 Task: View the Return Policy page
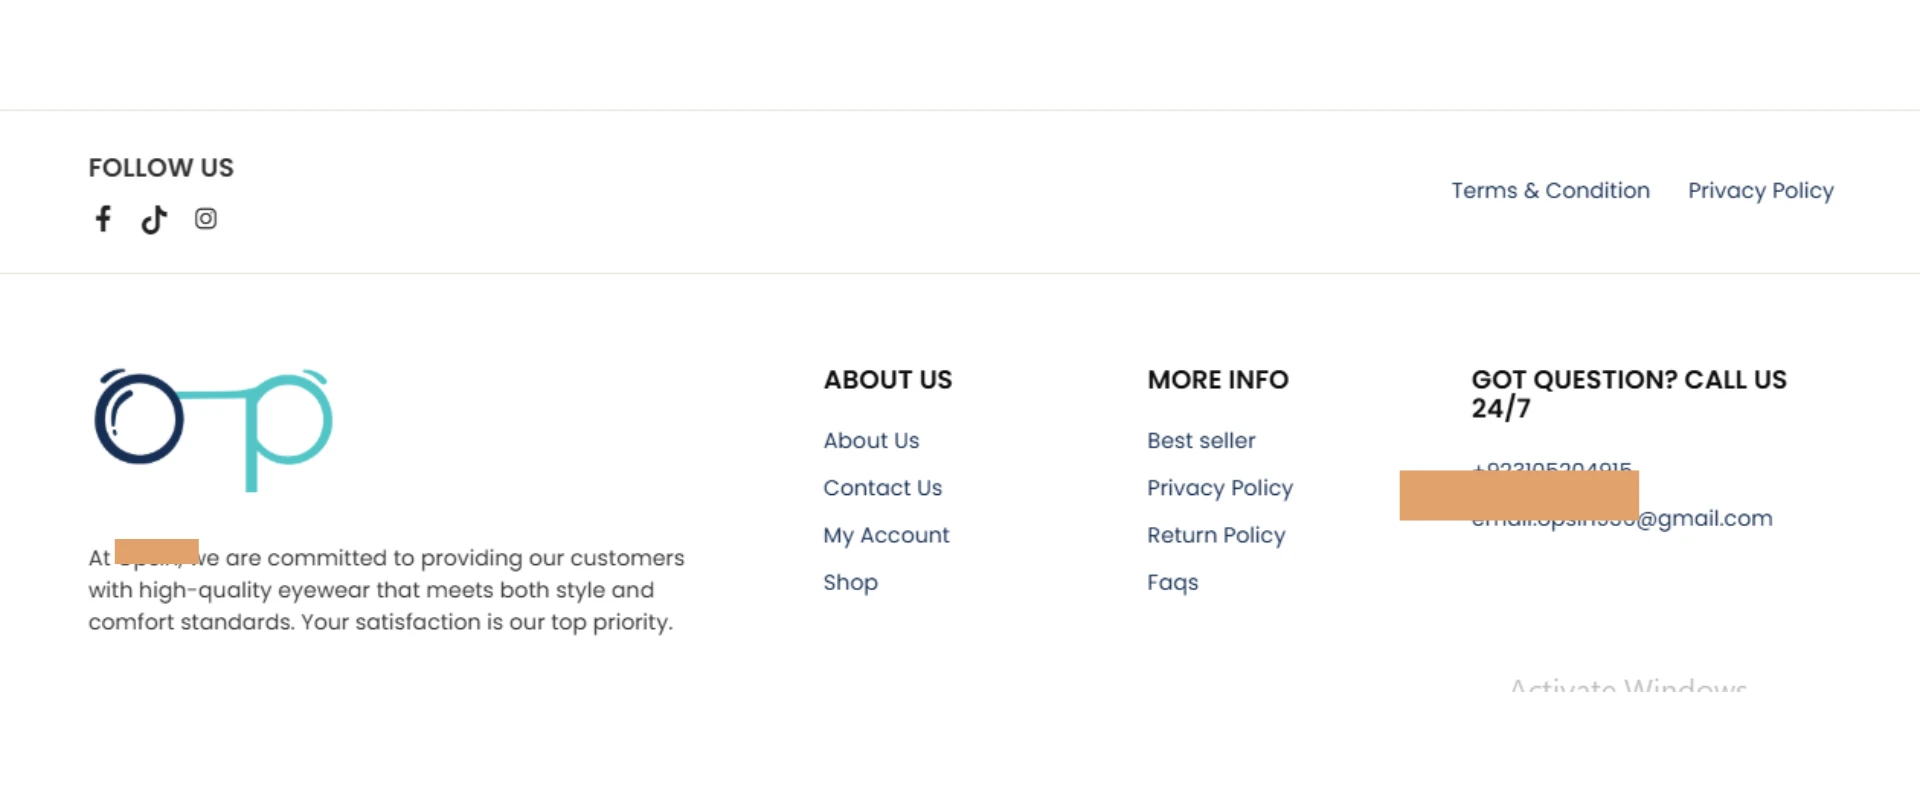[1216, 535]
